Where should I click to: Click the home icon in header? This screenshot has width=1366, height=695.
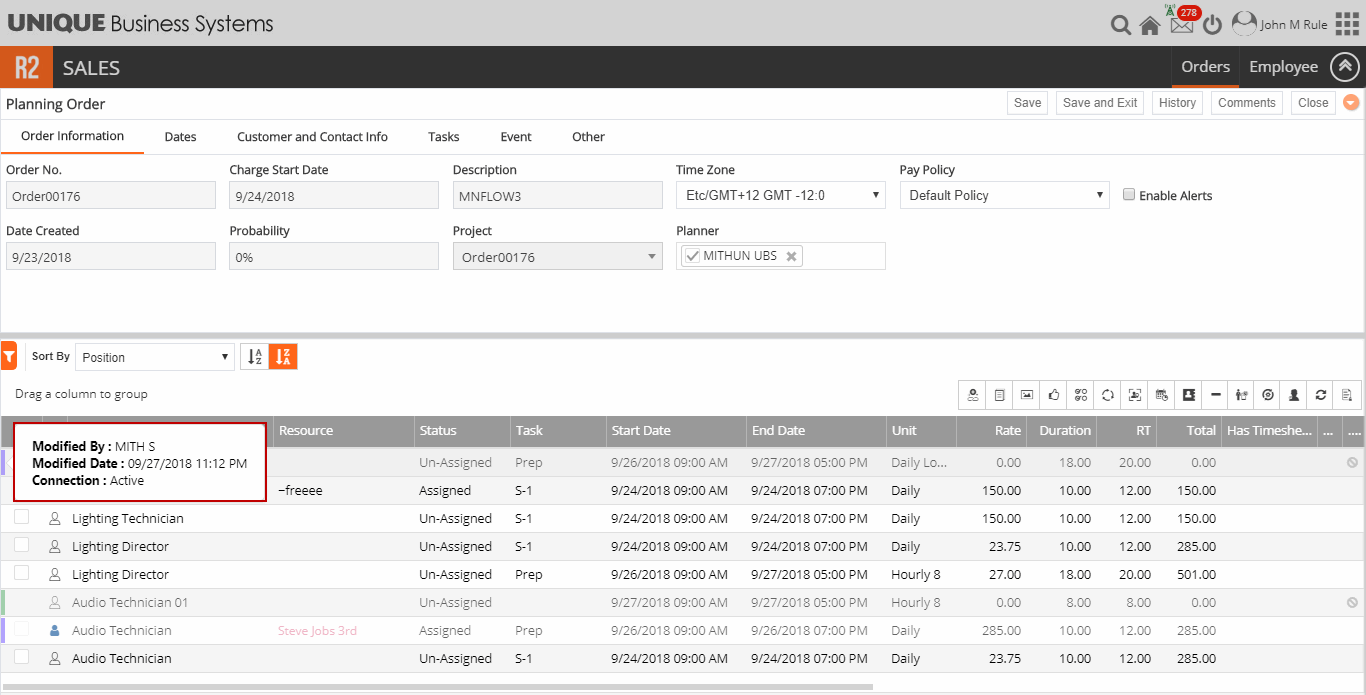point(1150,25)
